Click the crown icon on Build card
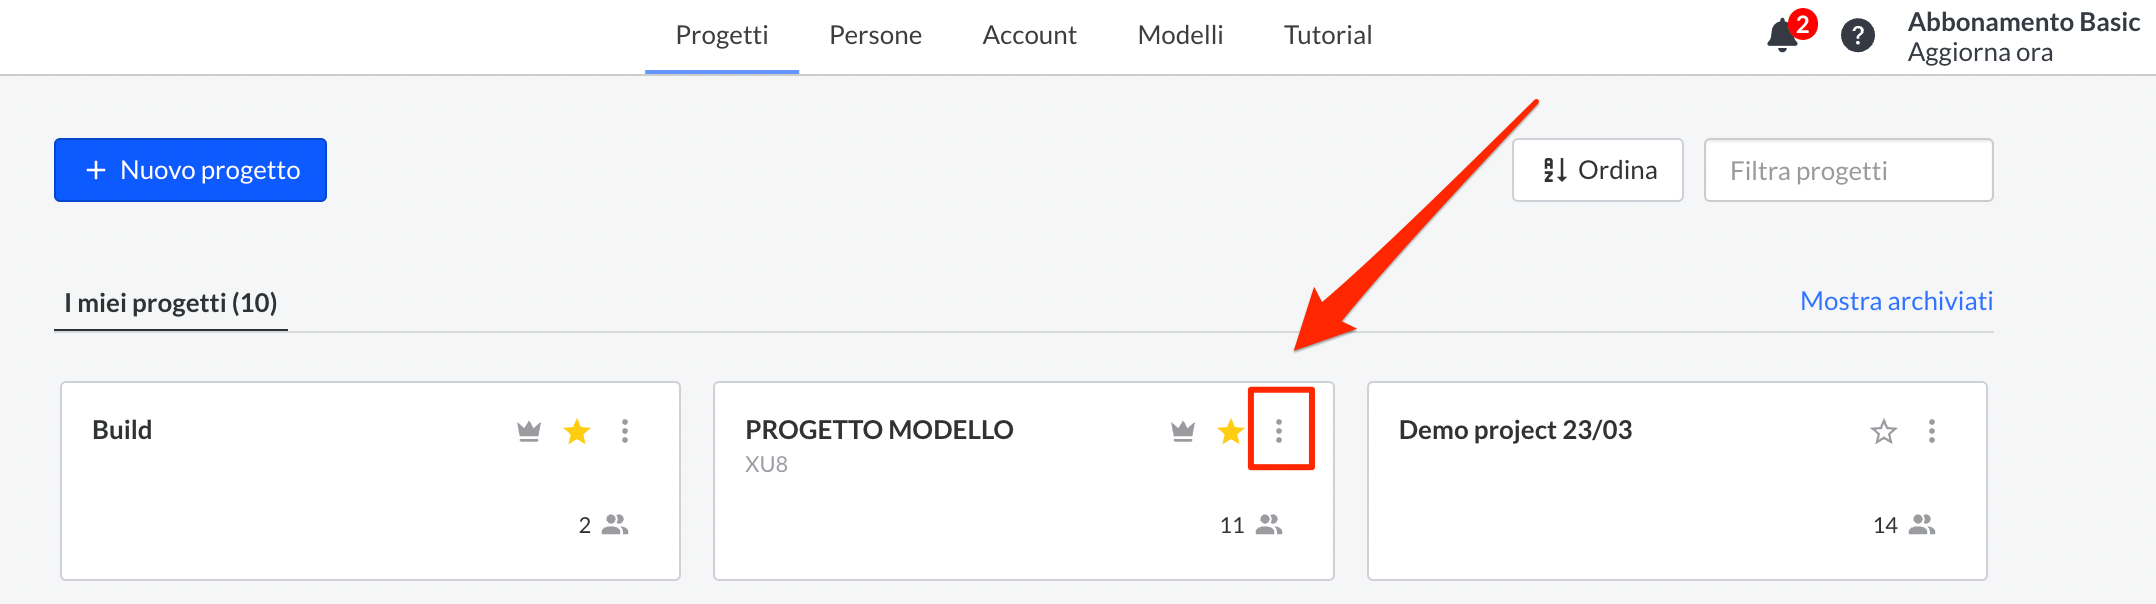2156x604 pixels. coord(529,431)
